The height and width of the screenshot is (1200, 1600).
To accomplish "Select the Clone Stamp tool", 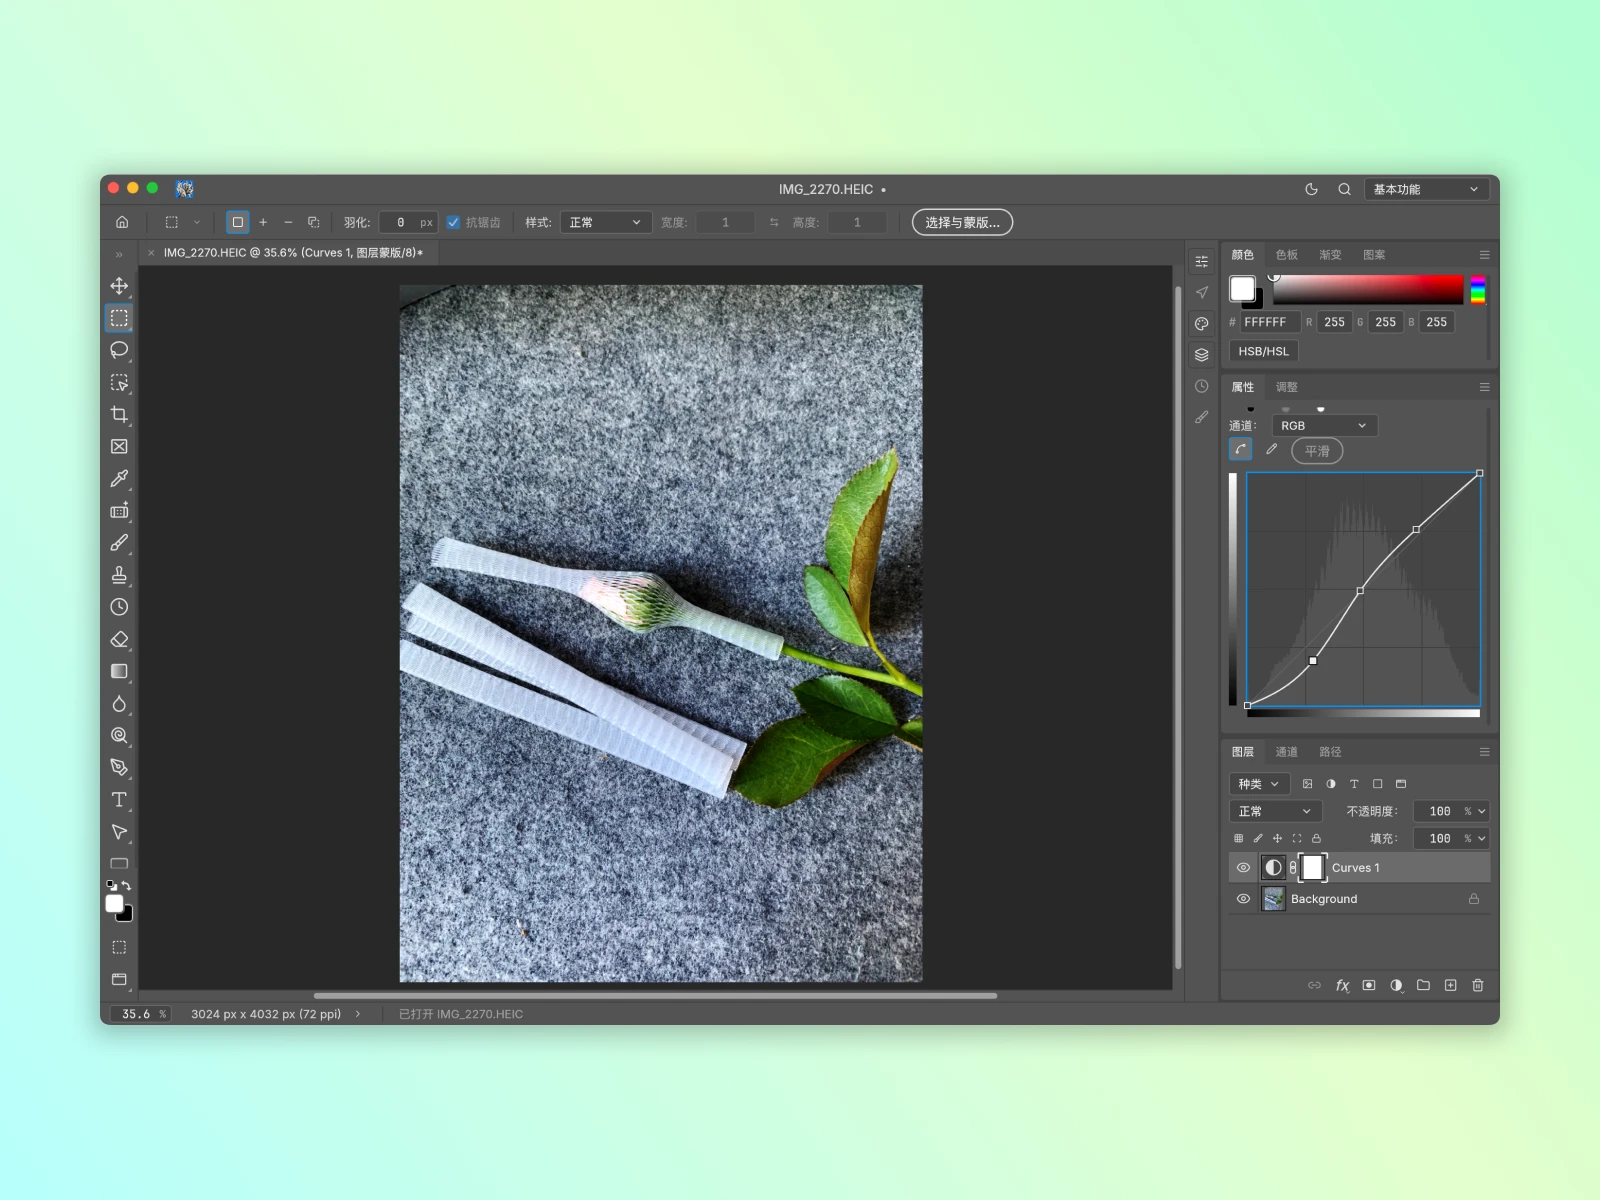I will (119, 575).
